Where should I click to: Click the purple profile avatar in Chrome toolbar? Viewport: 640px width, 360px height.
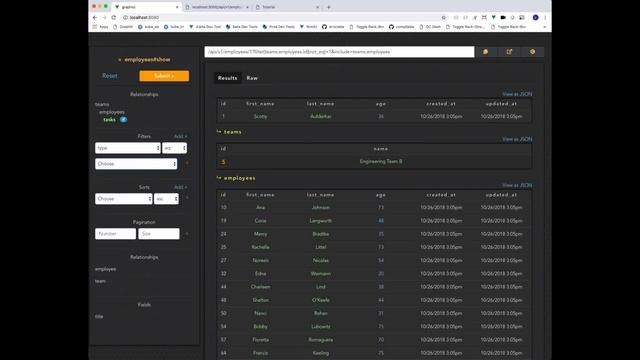[536, 18]
